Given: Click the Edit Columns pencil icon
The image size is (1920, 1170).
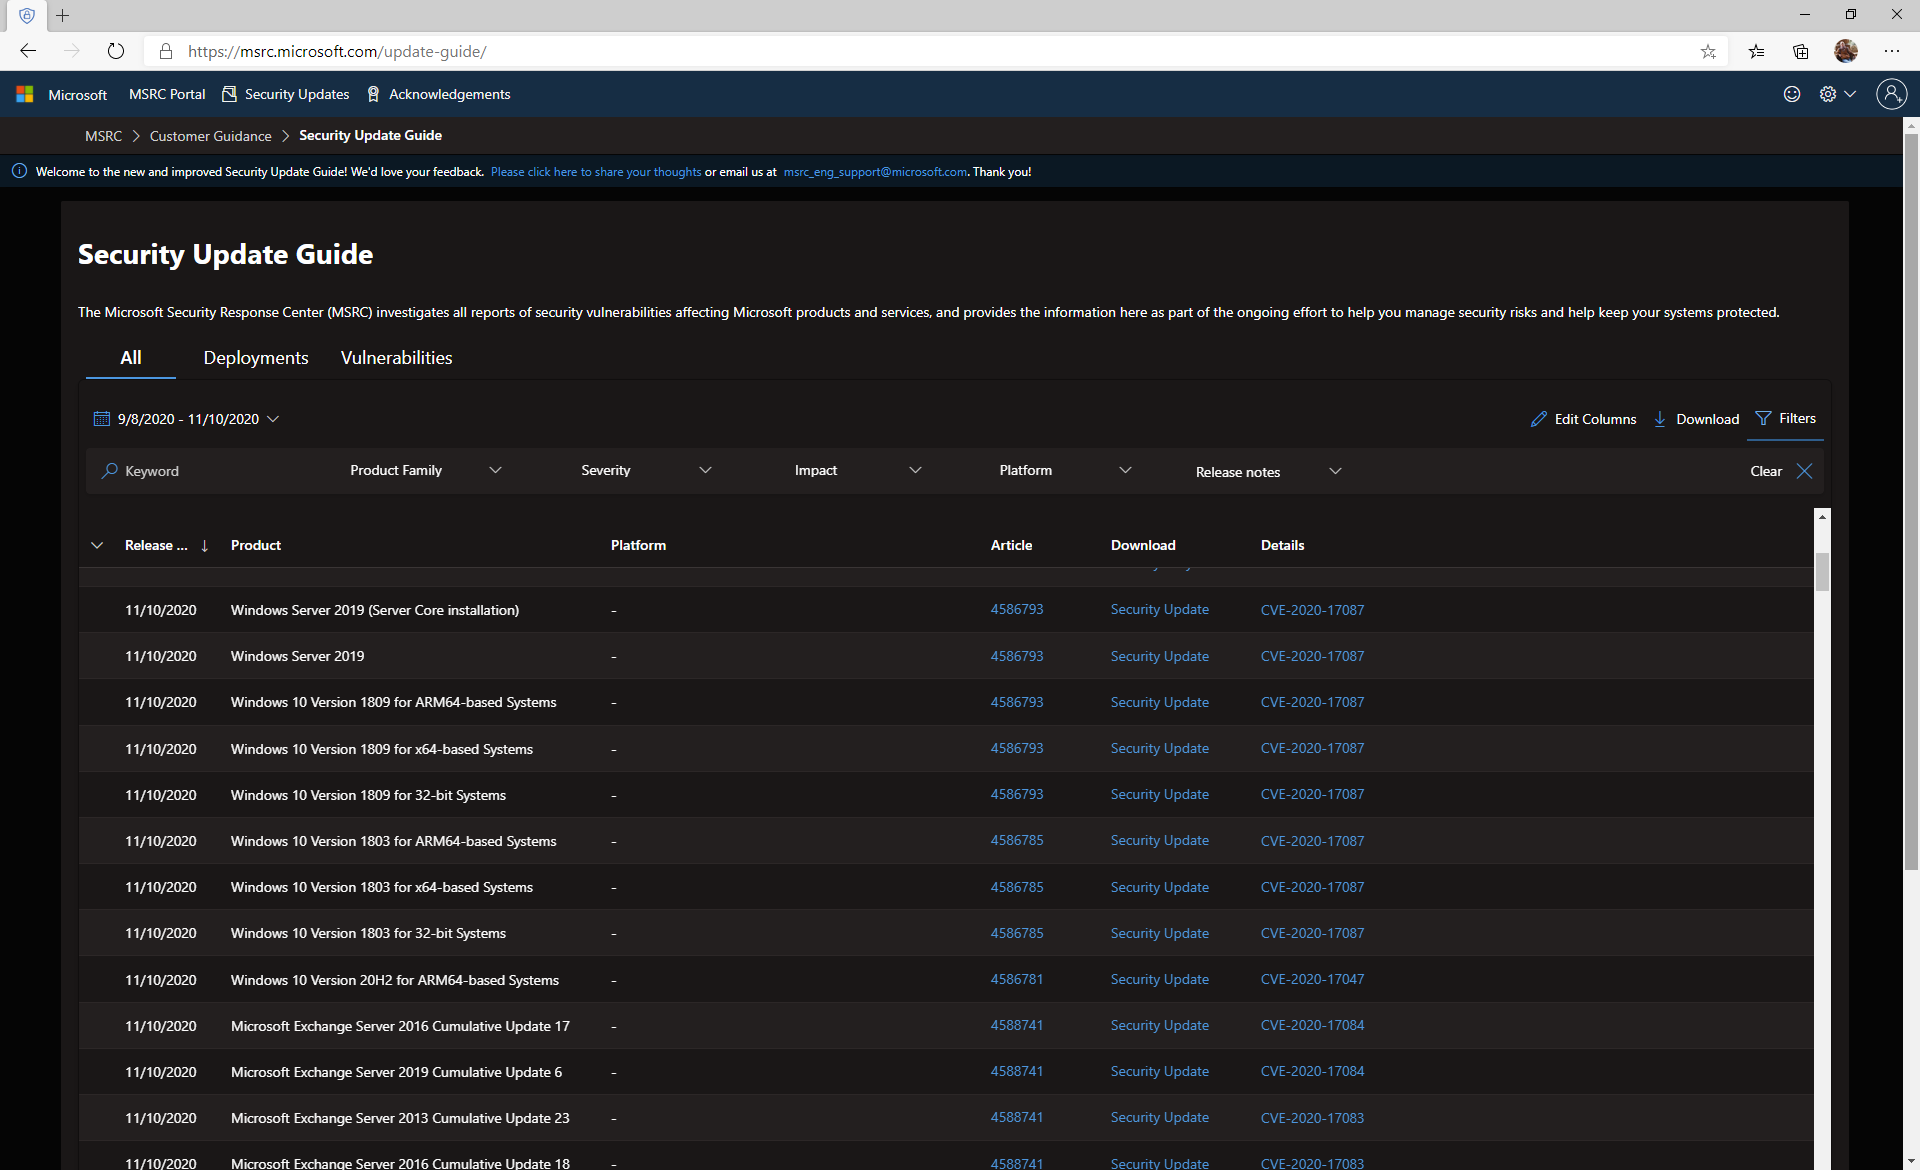Looking at the screenshot, I should [x=1538, y=419].
